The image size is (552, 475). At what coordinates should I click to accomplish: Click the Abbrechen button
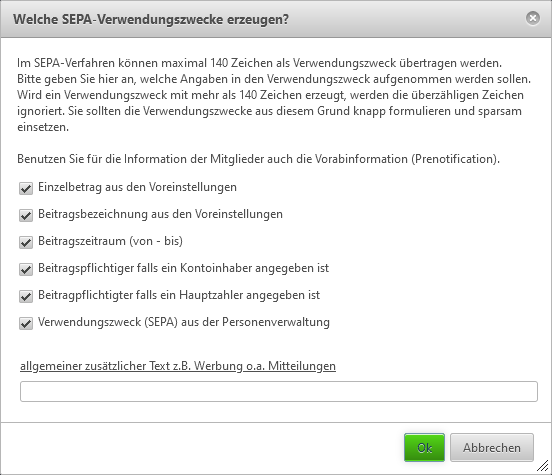pos(492,448)
